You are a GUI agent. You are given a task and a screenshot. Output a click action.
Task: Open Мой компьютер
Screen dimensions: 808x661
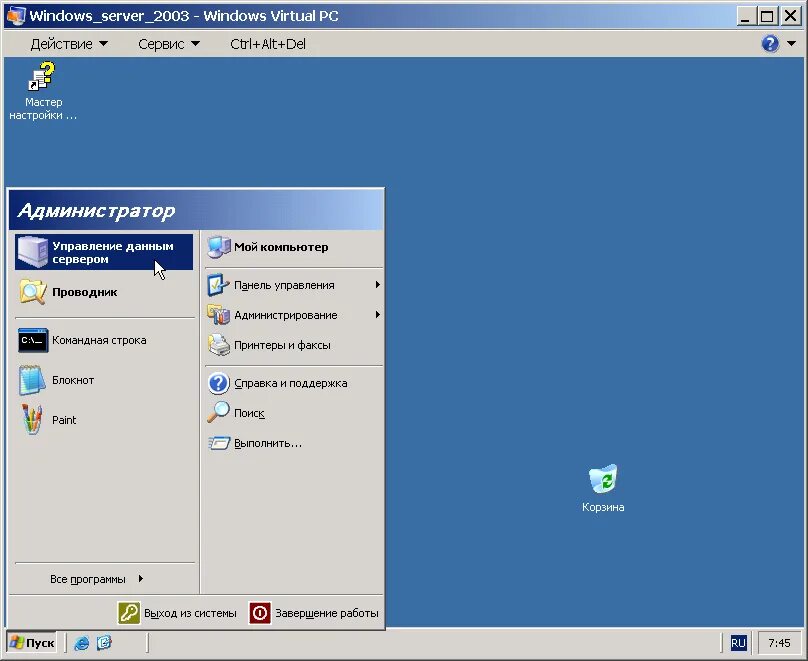point(294,247)
